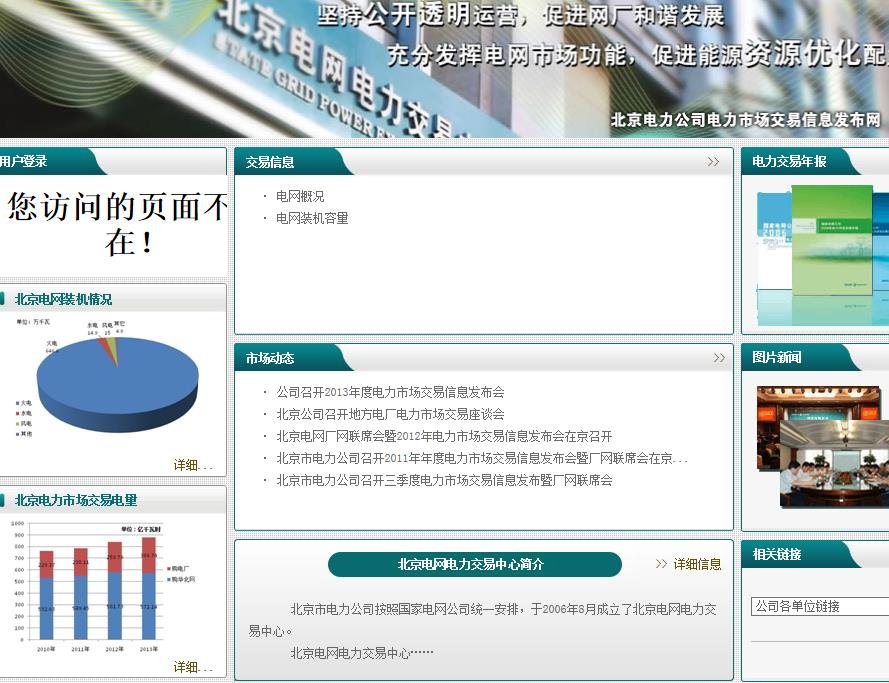The width and height of the screenshot is (889, 683).
Task: Open the 详细信息 link for the trading center intro
Action: [698, 563]
